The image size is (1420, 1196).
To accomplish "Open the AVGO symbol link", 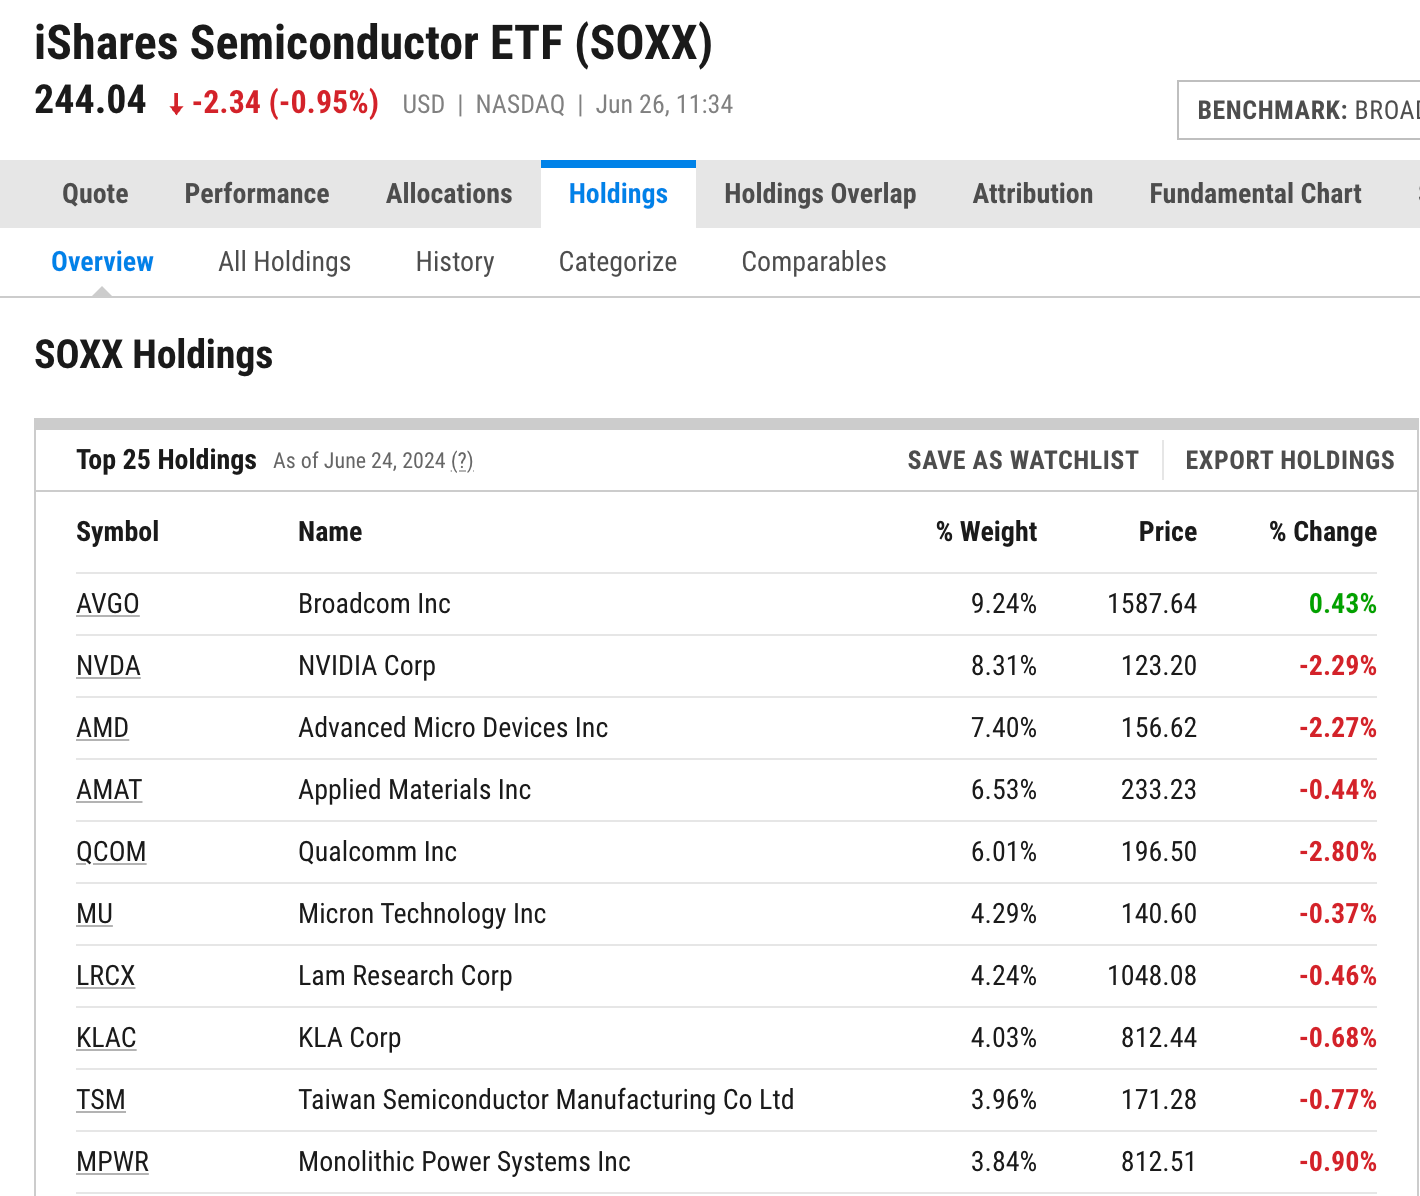I will pos(108,604).
